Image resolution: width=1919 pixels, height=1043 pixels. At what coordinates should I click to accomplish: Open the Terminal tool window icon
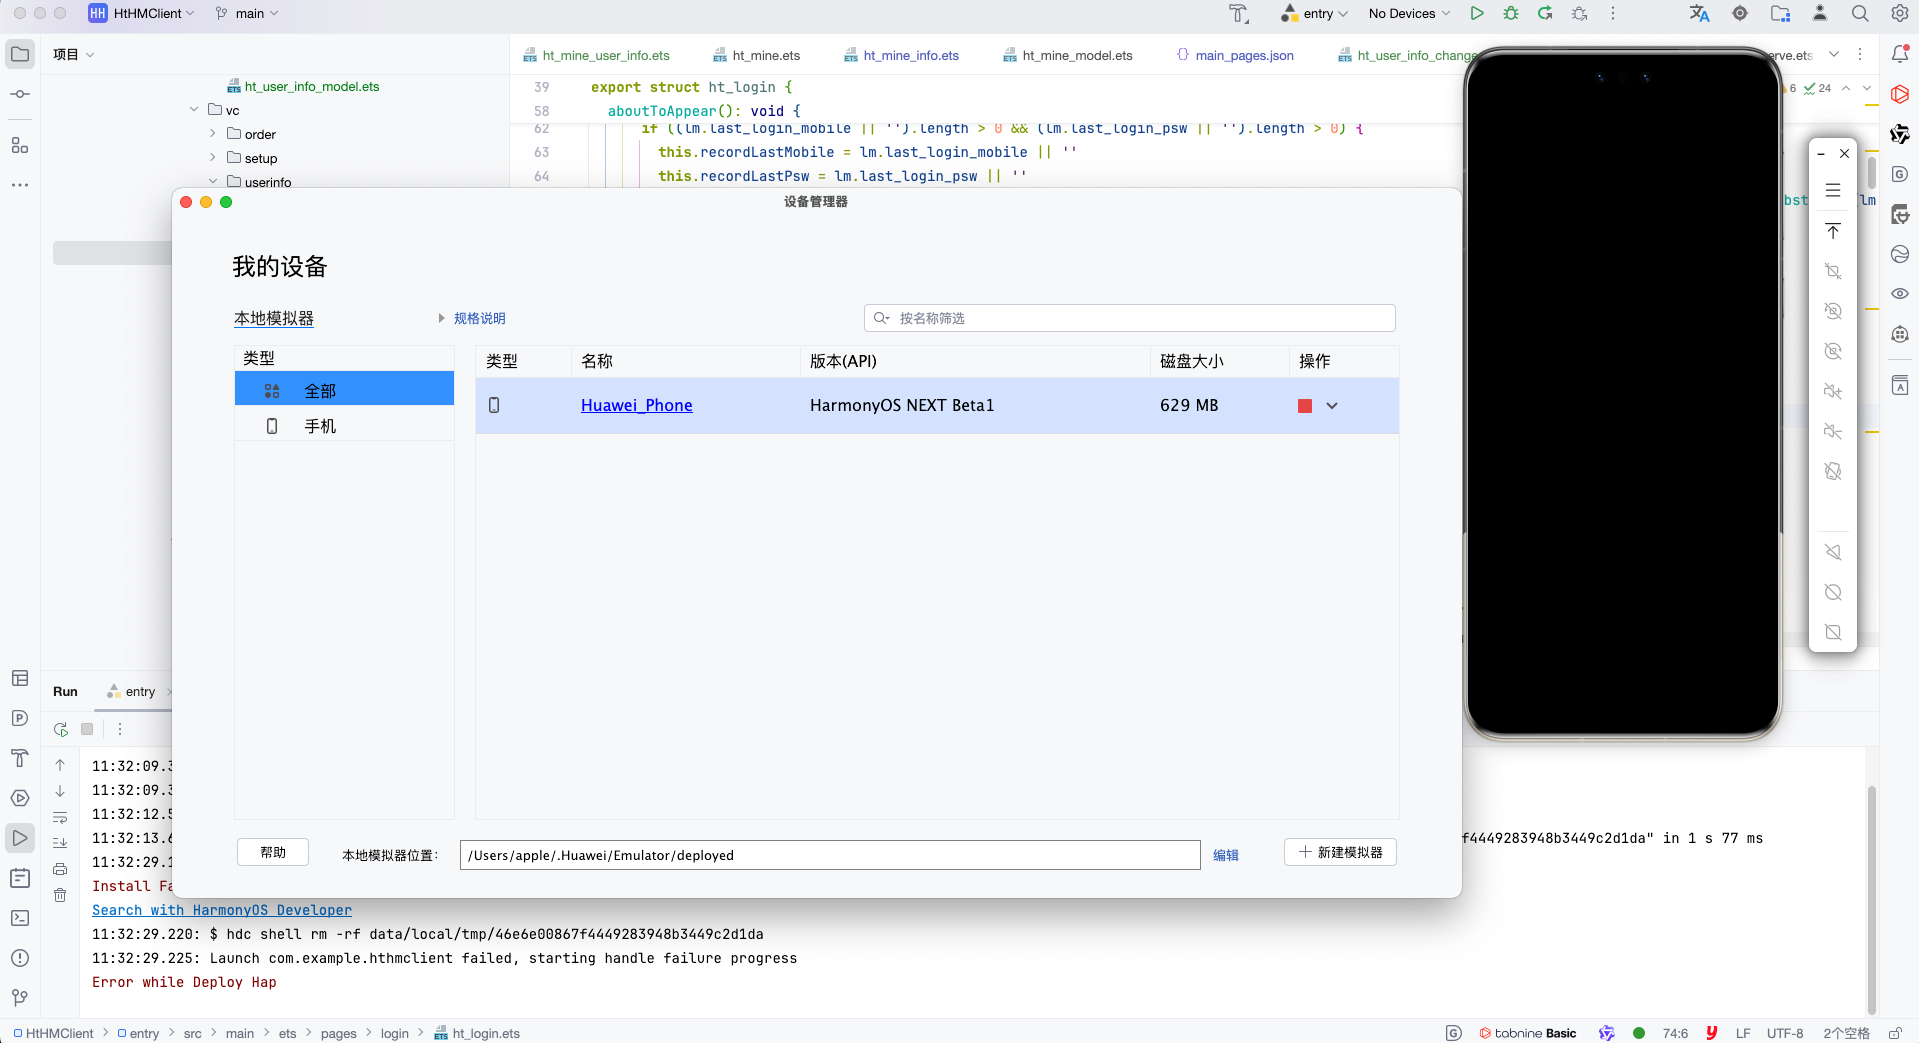coord(20,918)
